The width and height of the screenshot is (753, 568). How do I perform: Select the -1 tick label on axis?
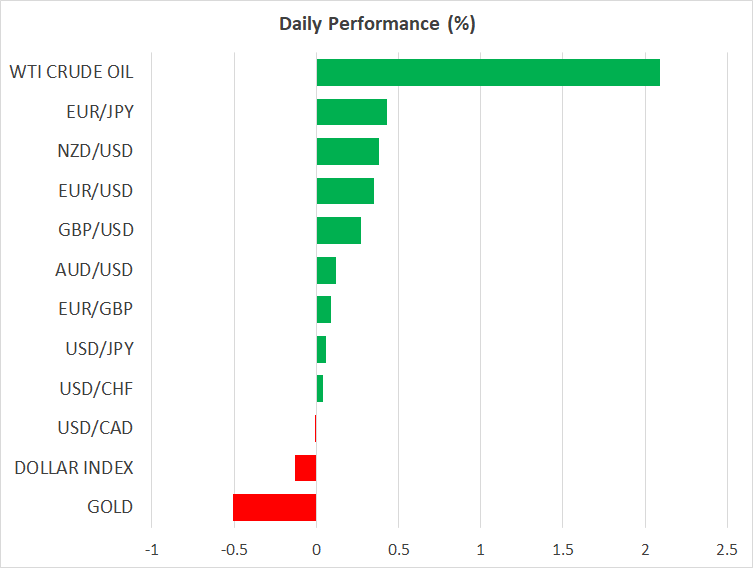coord(152,549)
